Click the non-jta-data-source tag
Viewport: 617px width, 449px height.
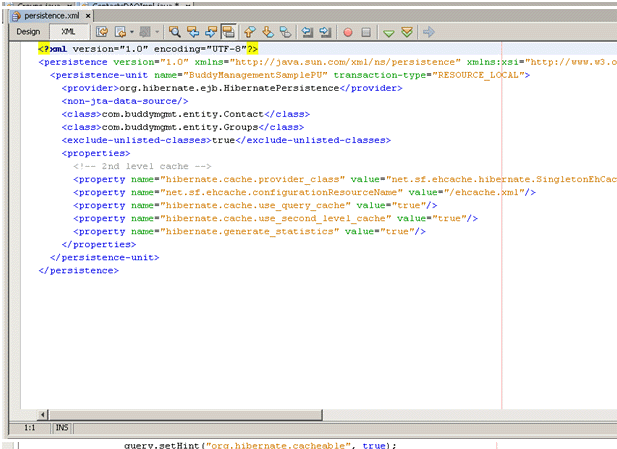pos(125,101)
